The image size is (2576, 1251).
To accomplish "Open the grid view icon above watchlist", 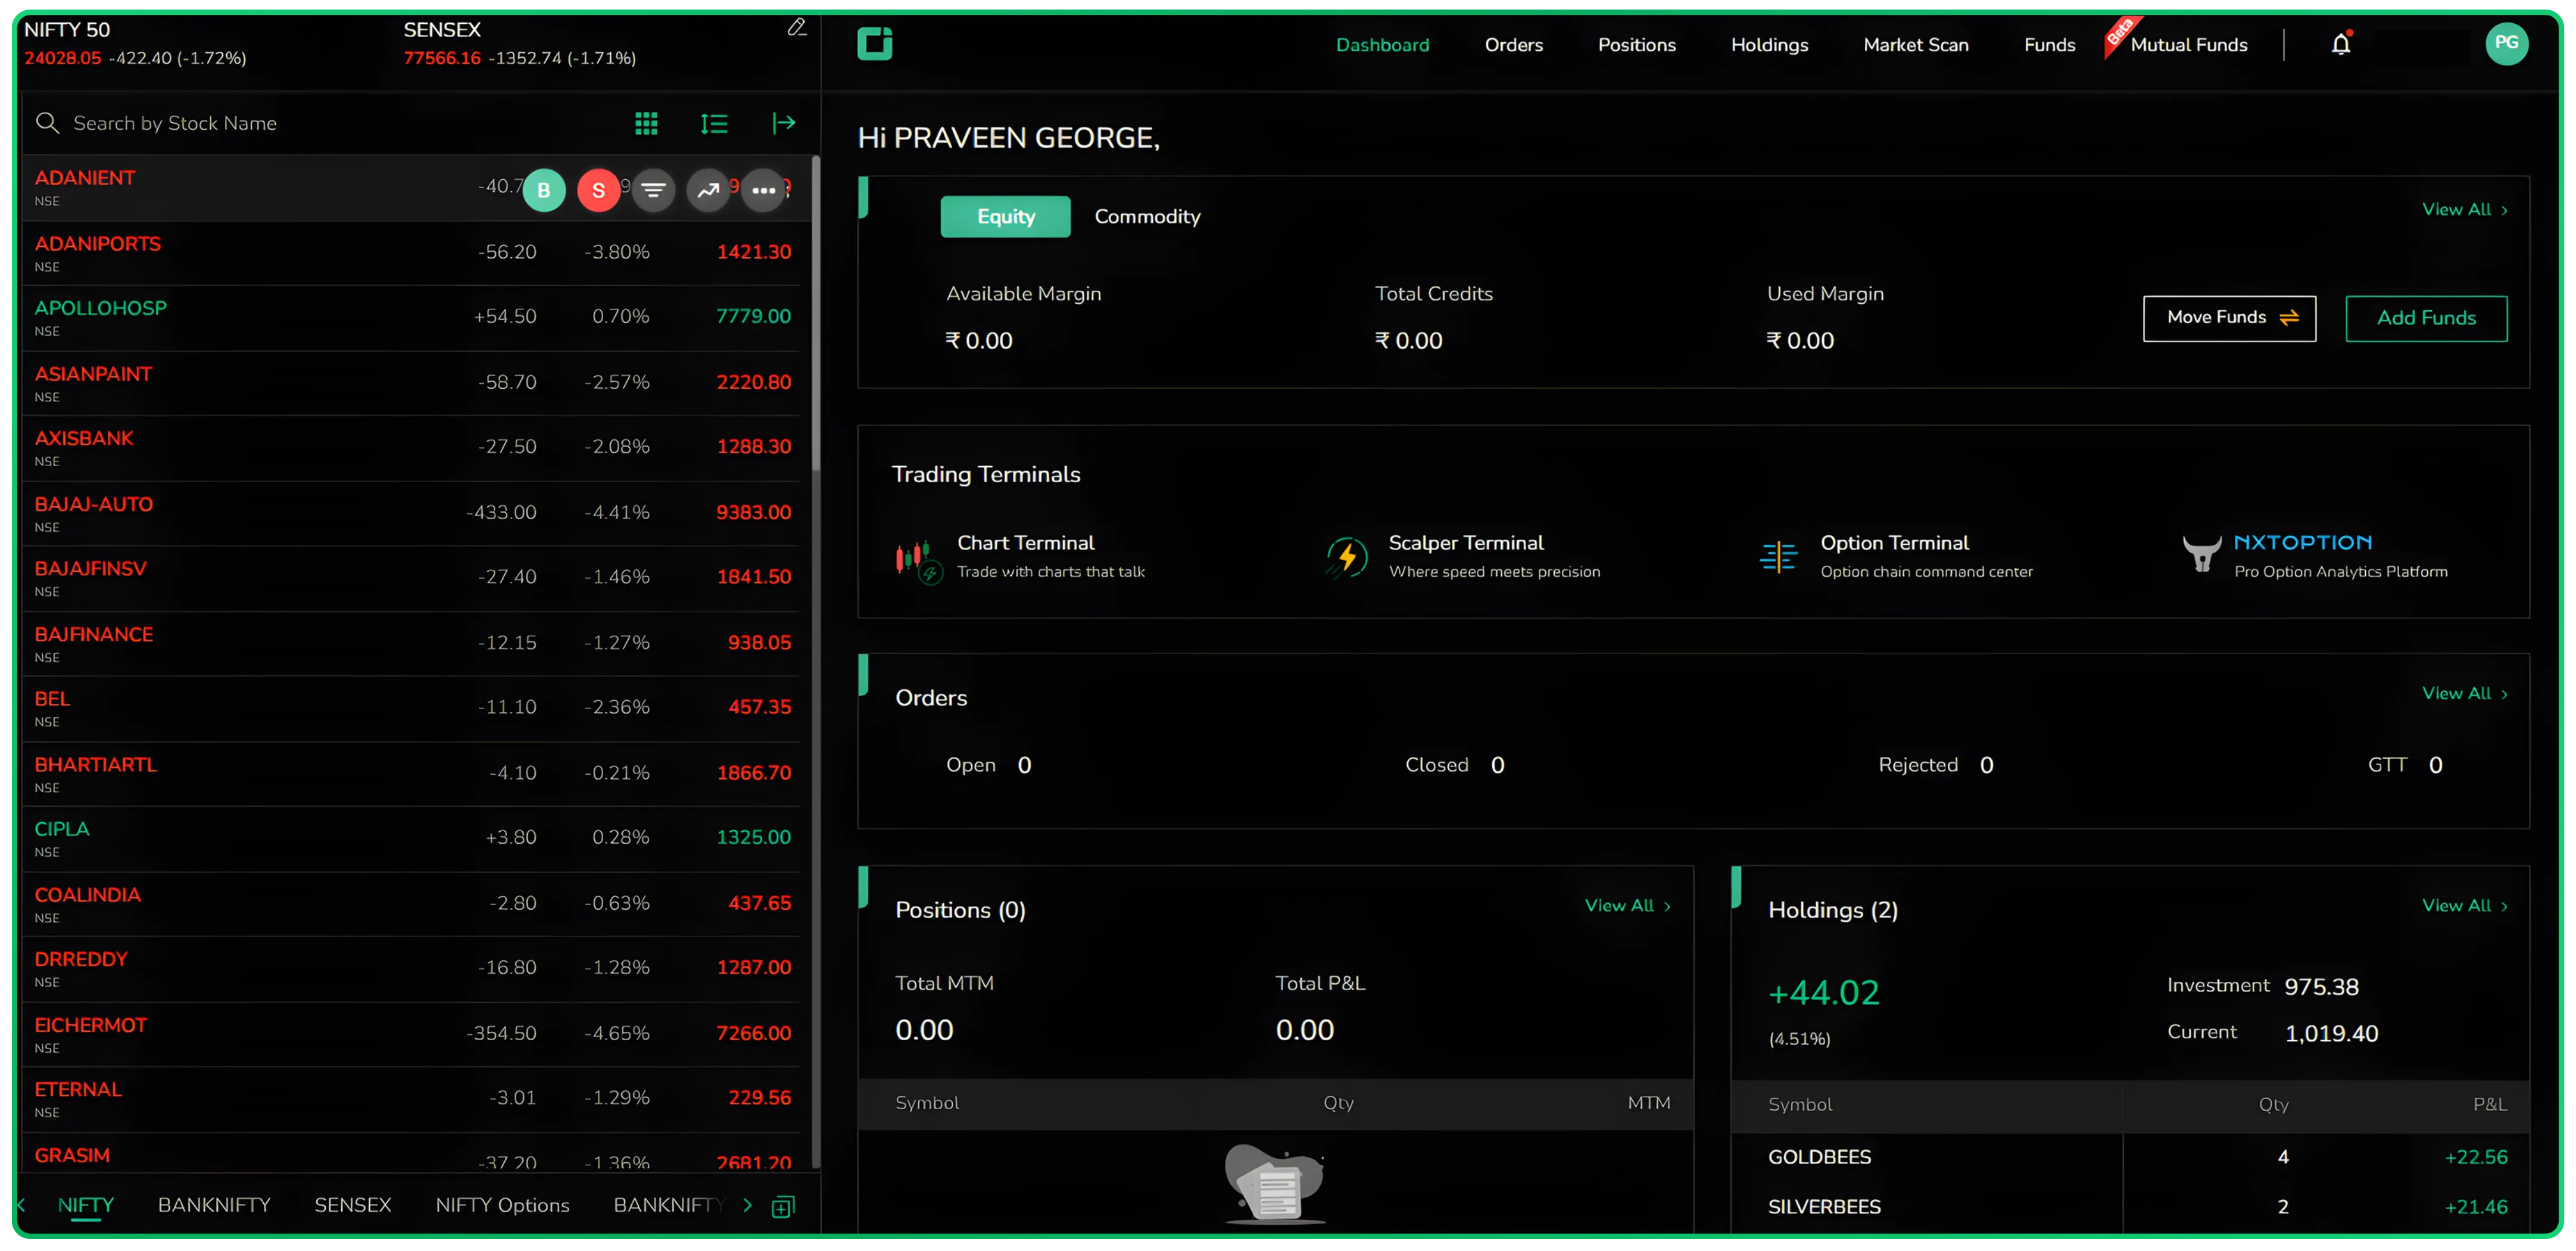I will [x=646, y=123].
